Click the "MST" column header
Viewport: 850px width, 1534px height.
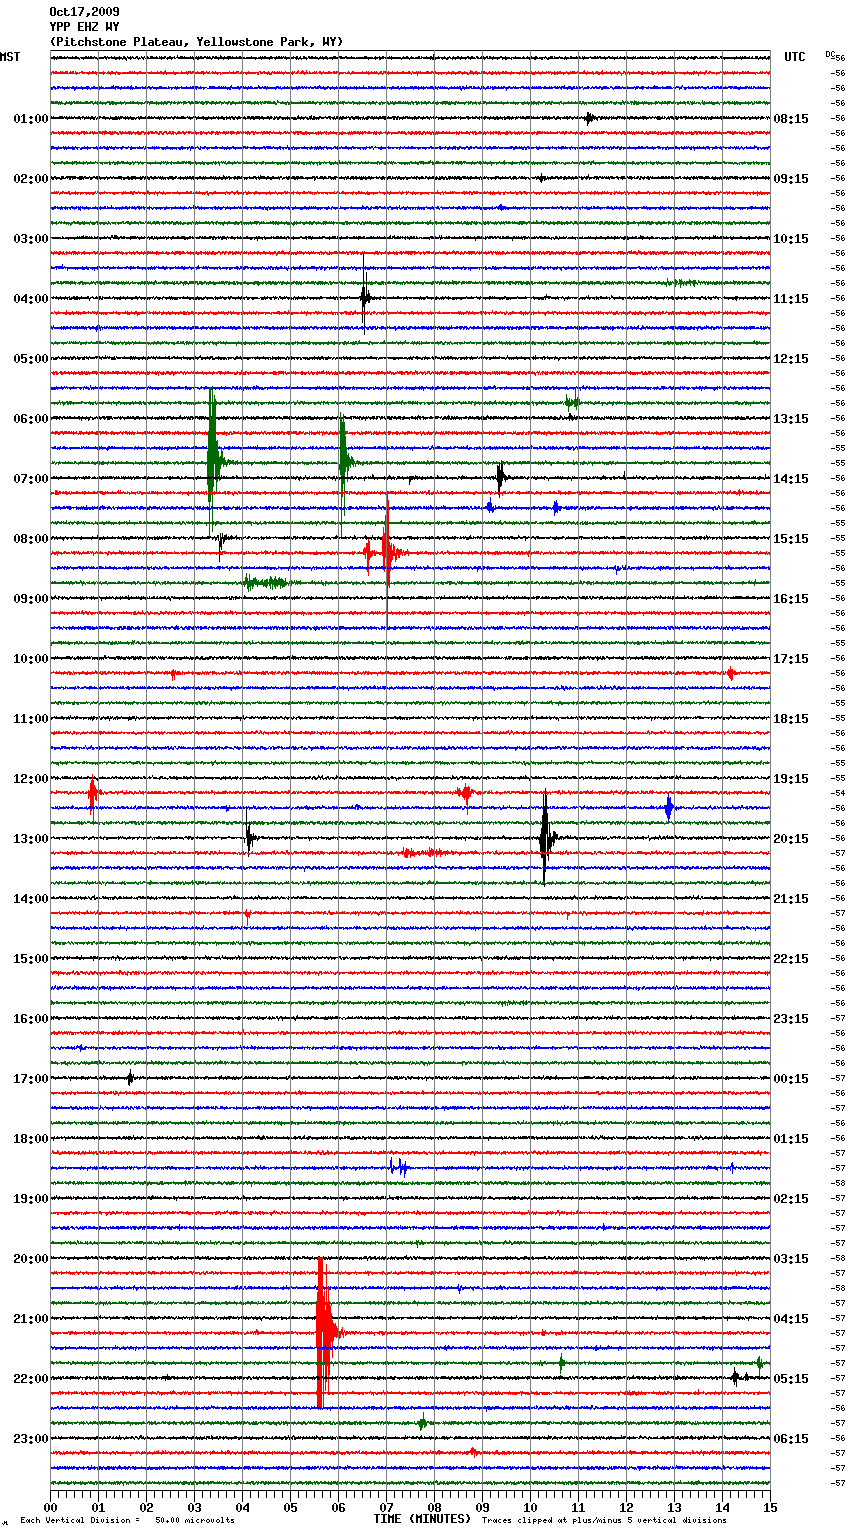[x=10, y=57]
